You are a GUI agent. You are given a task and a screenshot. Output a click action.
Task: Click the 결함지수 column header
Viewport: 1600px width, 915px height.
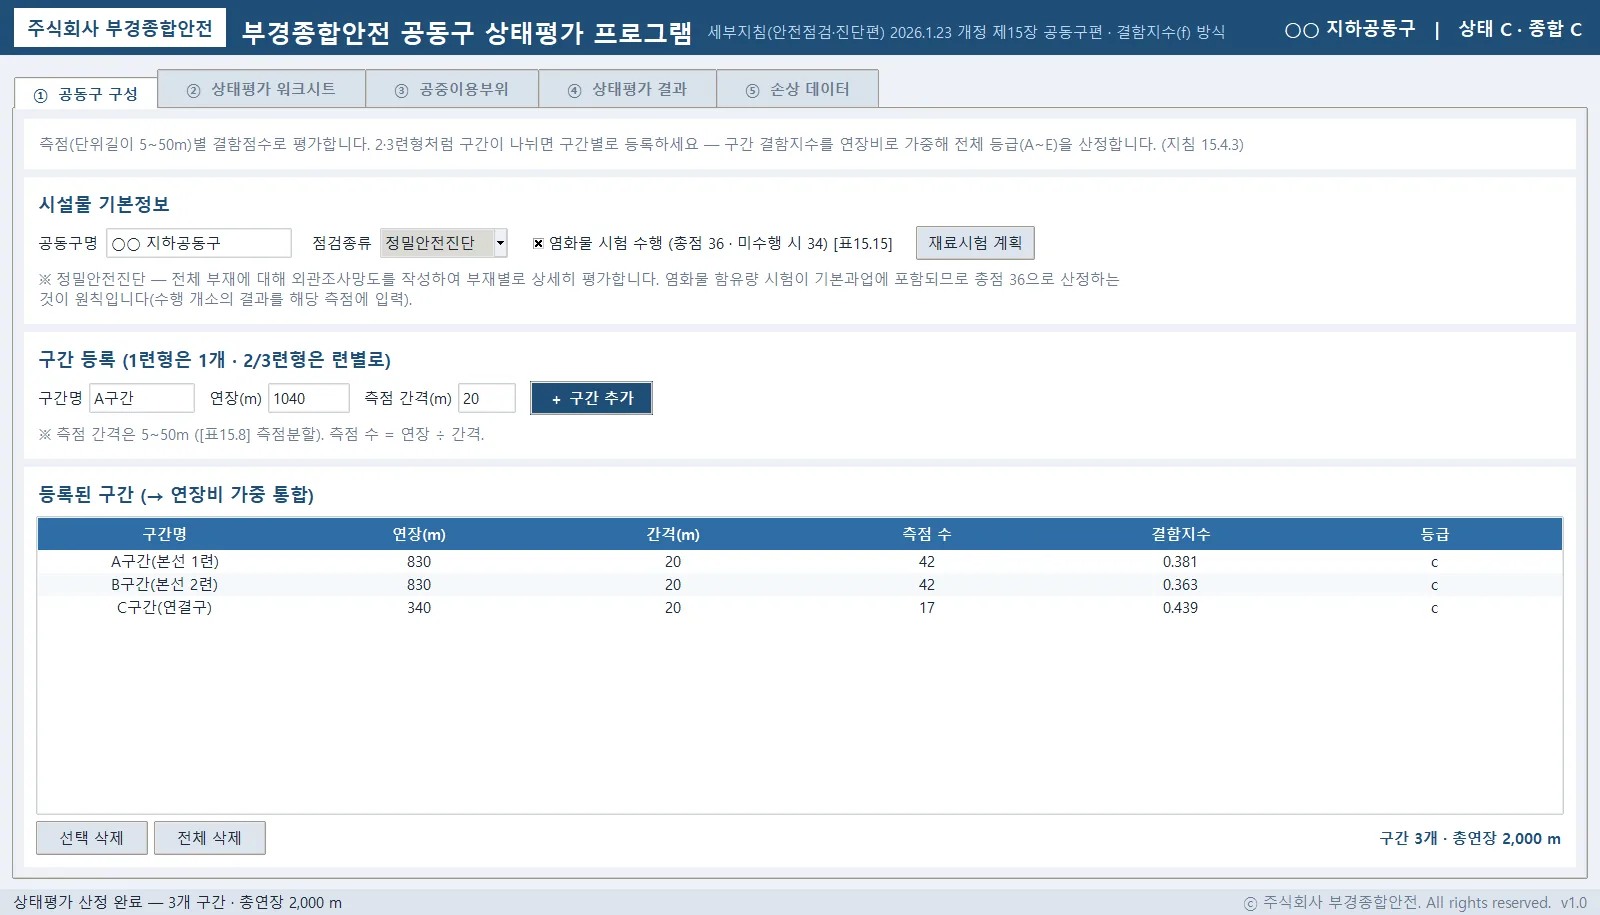(x=1181, y=534)
